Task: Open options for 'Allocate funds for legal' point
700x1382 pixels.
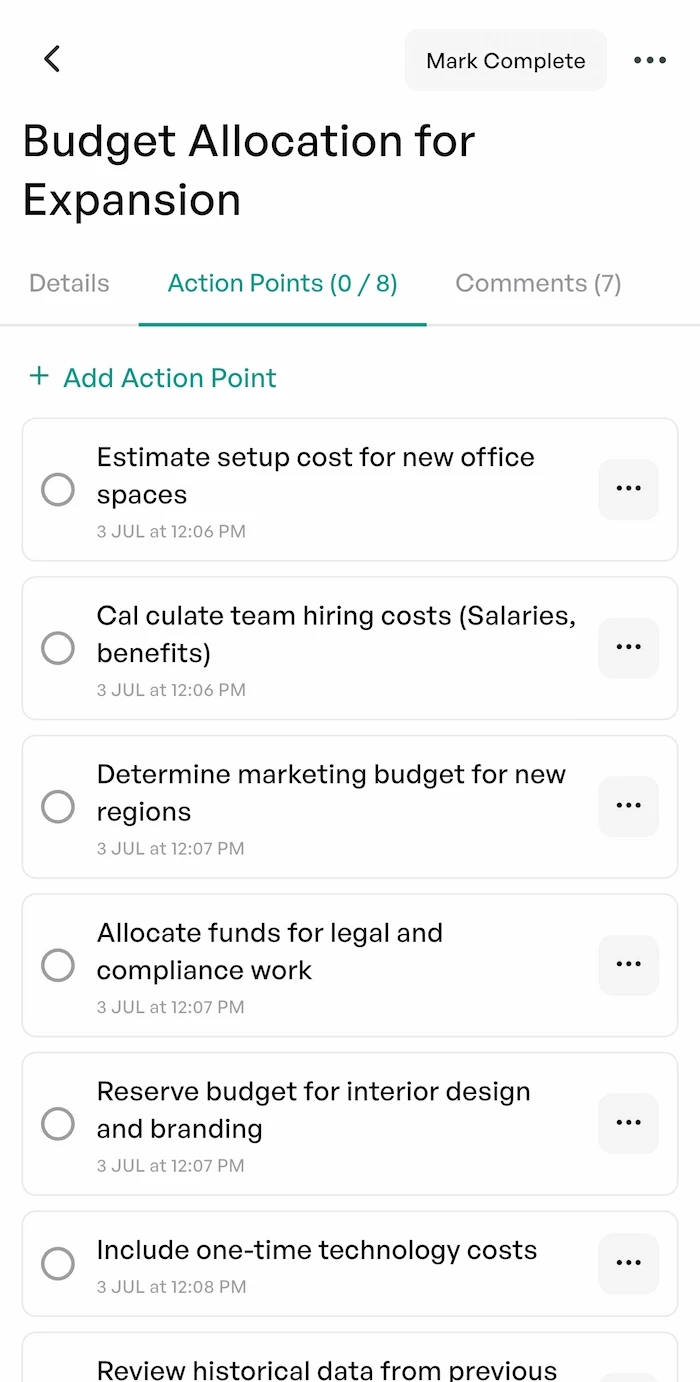Action: (x=628, y=964)
